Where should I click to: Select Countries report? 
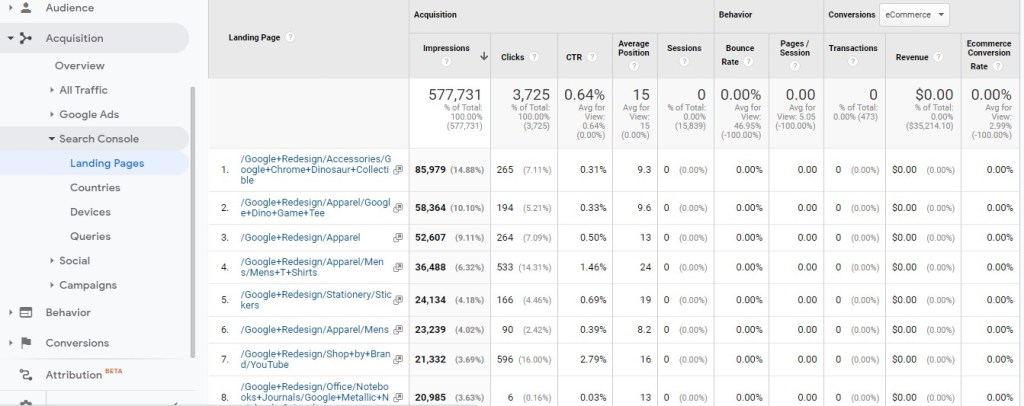tap(95, 187)
